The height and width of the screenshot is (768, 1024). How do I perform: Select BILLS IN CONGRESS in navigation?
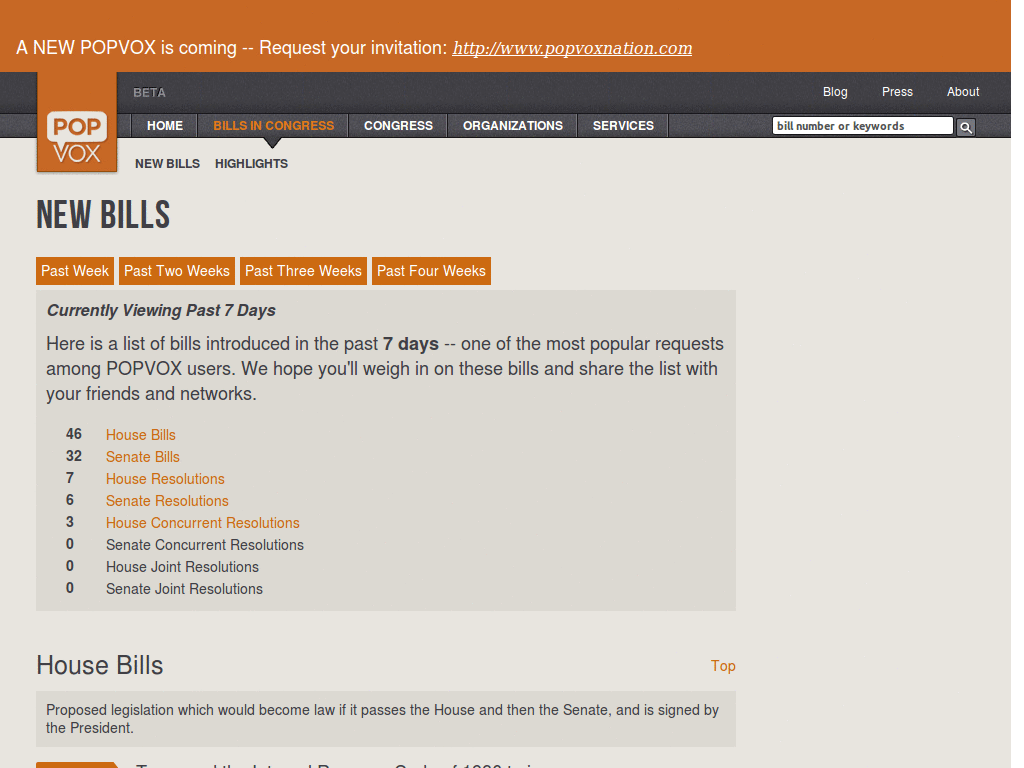274,125
